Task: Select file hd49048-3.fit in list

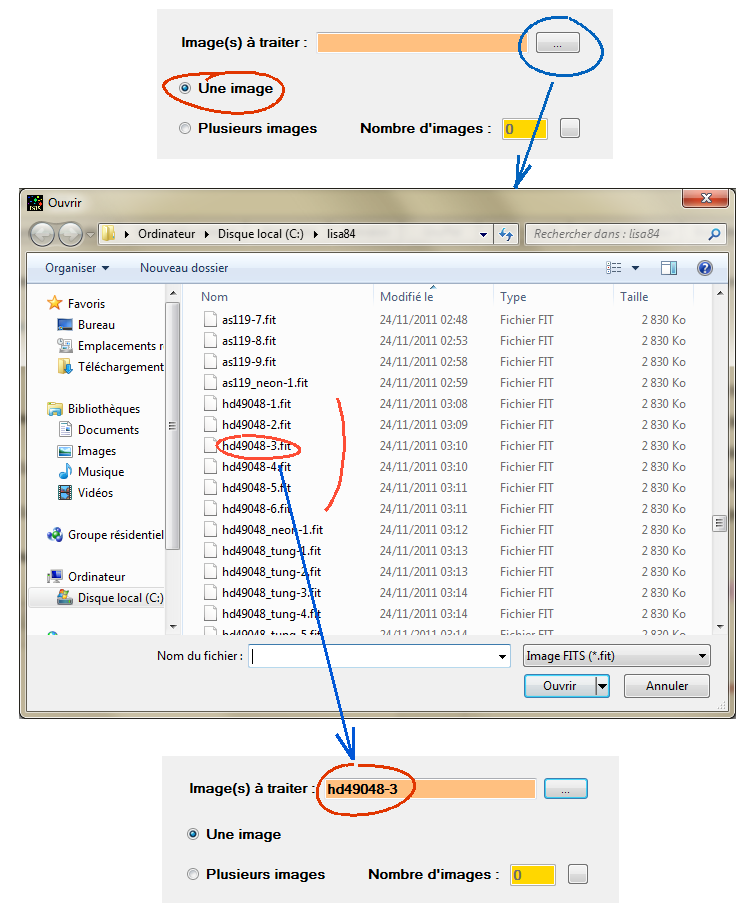Action: 256,446
